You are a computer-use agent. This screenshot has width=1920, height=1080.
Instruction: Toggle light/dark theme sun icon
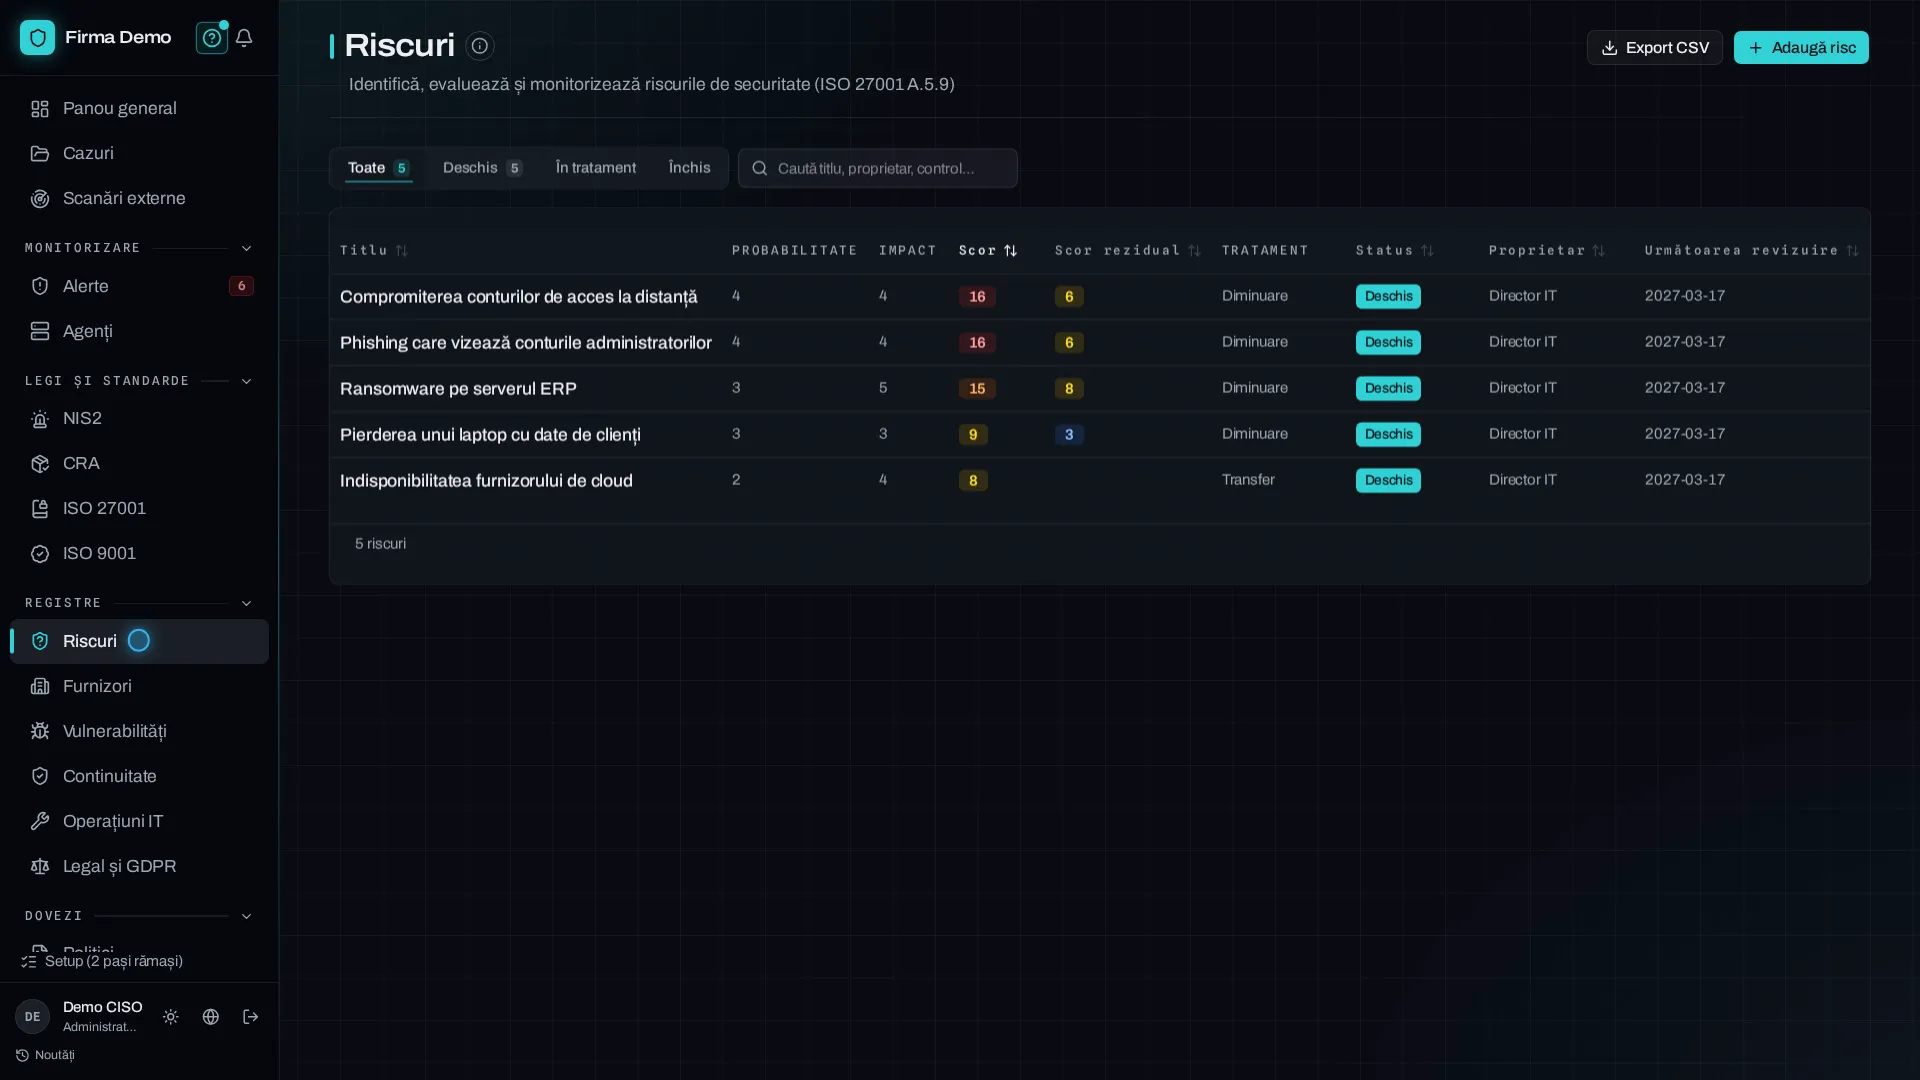pyautogui.click(x=171, y=1017)
